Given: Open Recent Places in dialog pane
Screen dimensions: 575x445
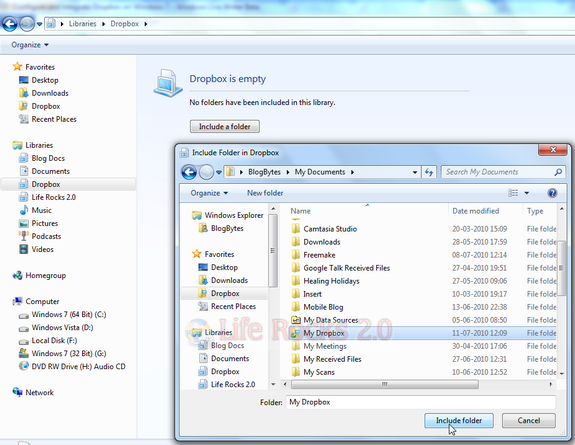Looking at the screenshot, I should [233, 306].
